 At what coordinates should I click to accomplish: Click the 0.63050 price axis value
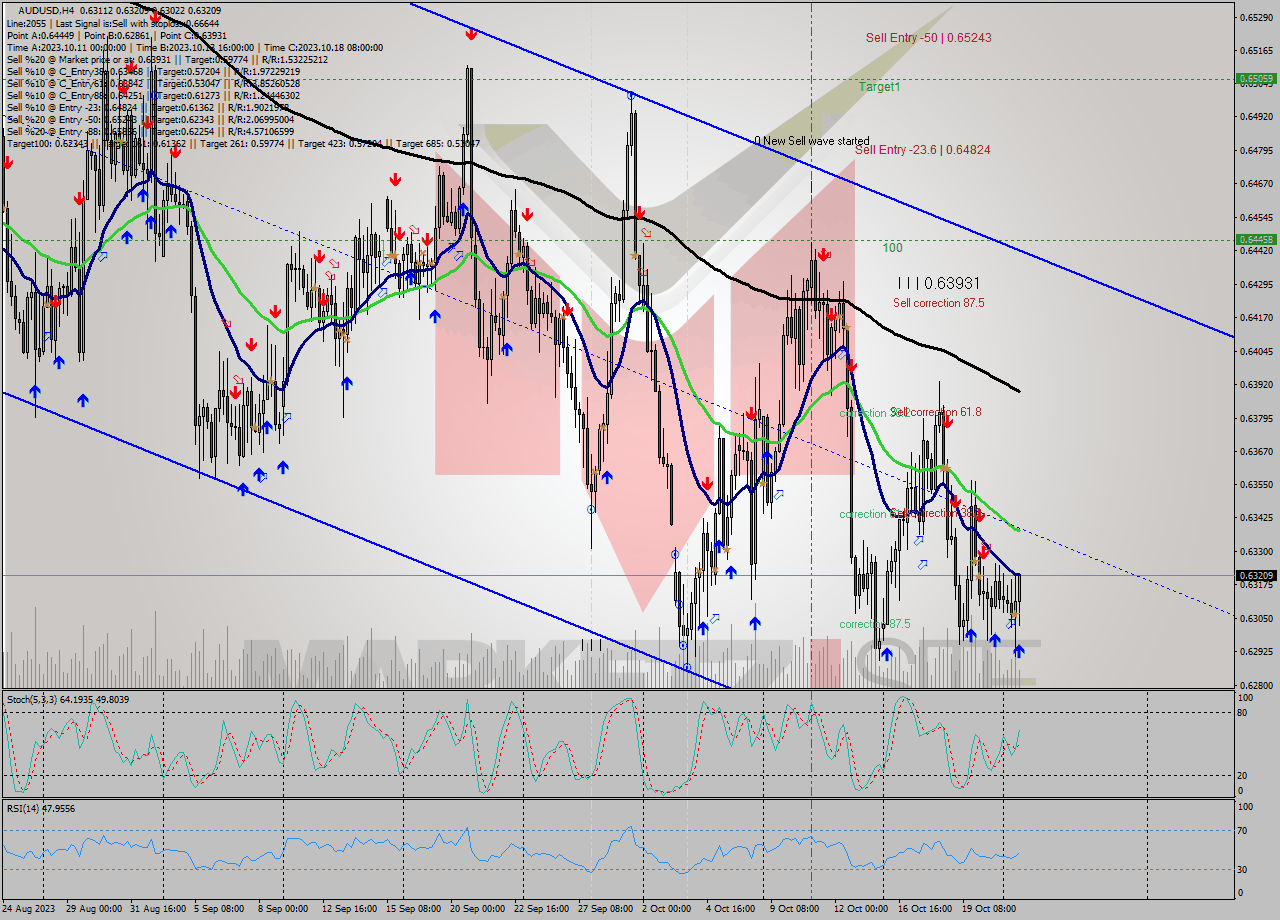pos(1255,618)
